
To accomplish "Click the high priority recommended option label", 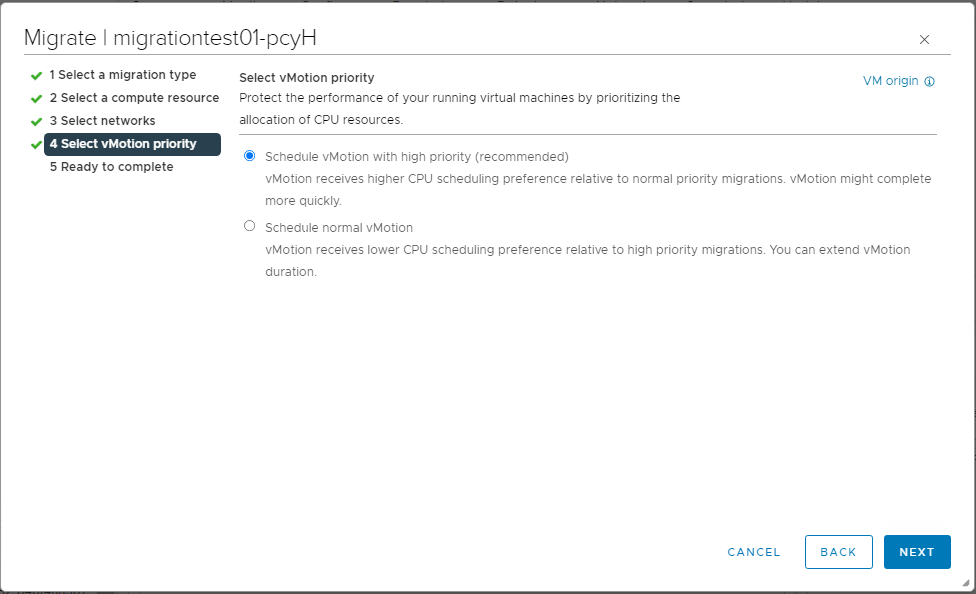I will pyautogui.click(x=416, y=157).
